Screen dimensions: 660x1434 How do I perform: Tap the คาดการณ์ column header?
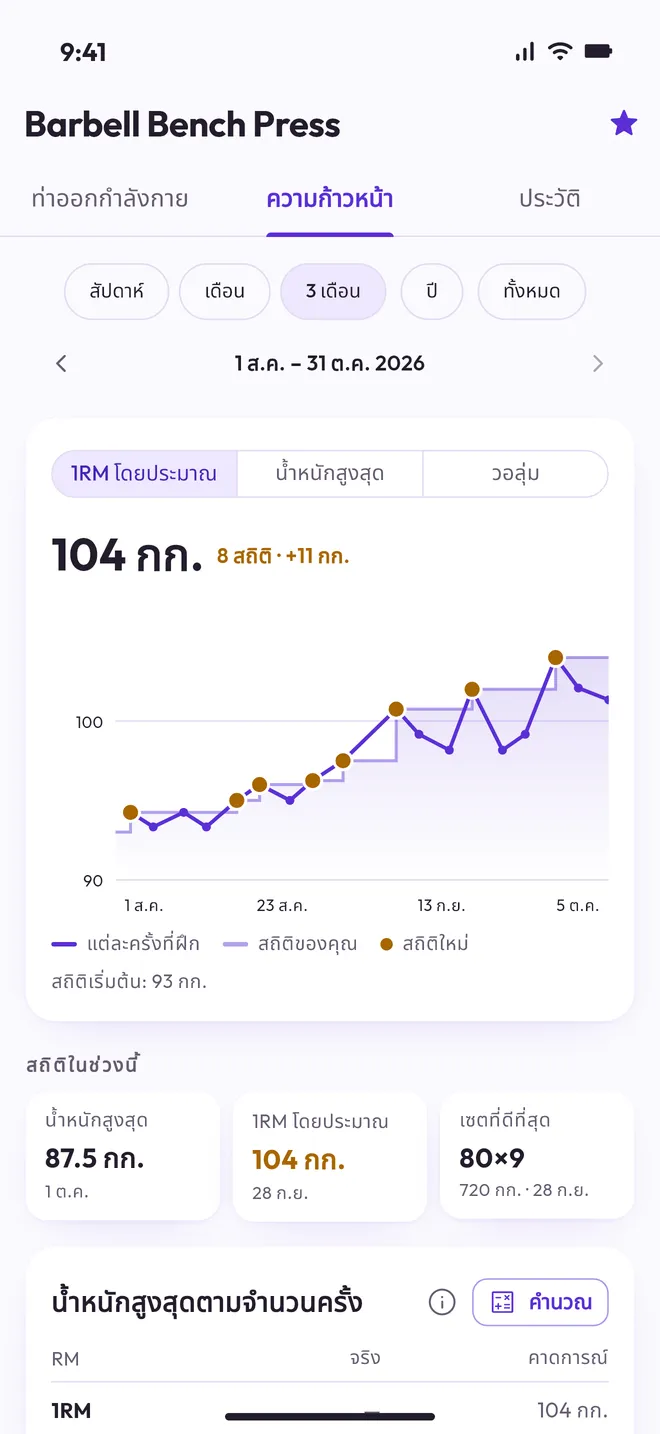coord(568,1358)
